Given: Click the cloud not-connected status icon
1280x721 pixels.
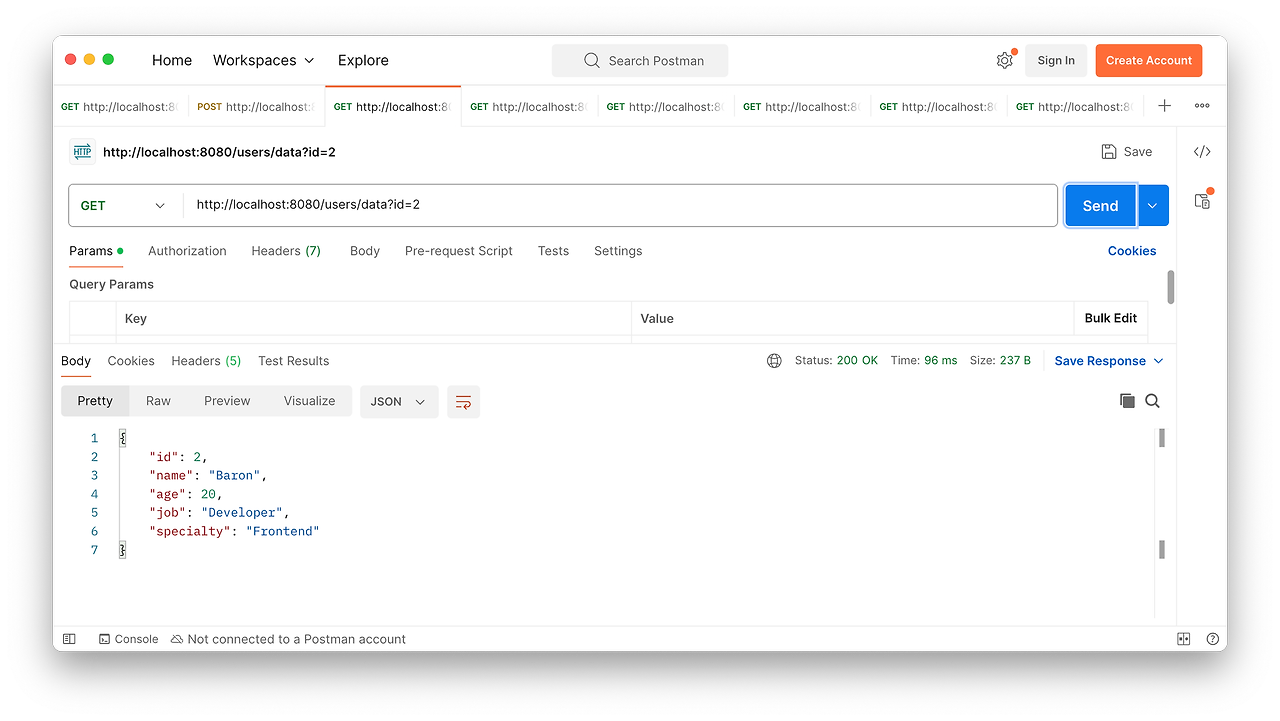Looking at the screenshot, I should click(177, 639).
